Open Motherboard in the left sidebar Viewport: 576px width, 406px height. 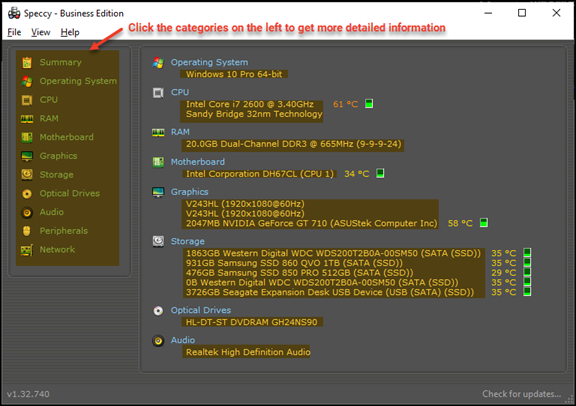(66, 137)
